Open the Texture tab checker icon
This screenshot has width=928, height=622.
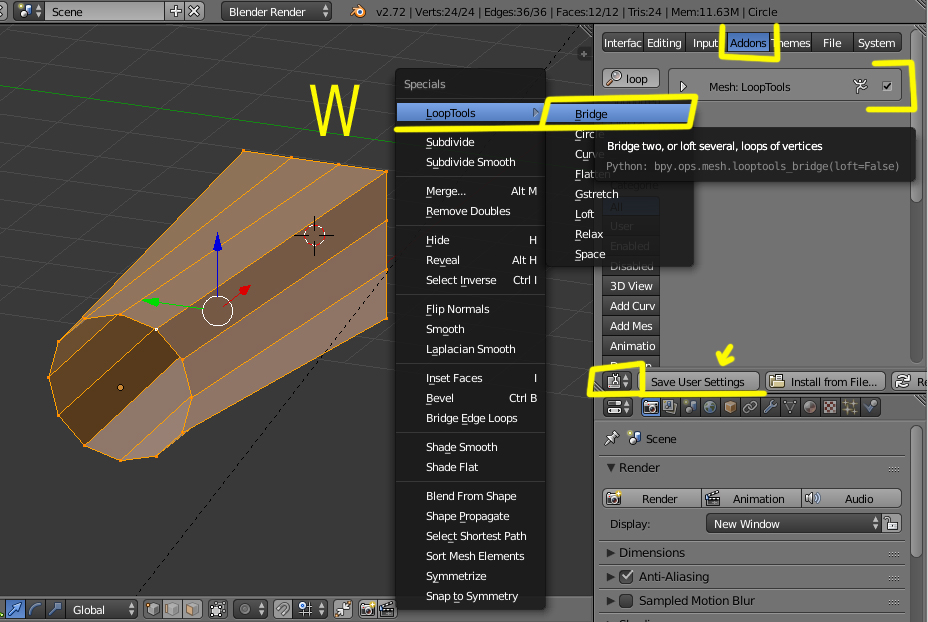tap(830, 407)
